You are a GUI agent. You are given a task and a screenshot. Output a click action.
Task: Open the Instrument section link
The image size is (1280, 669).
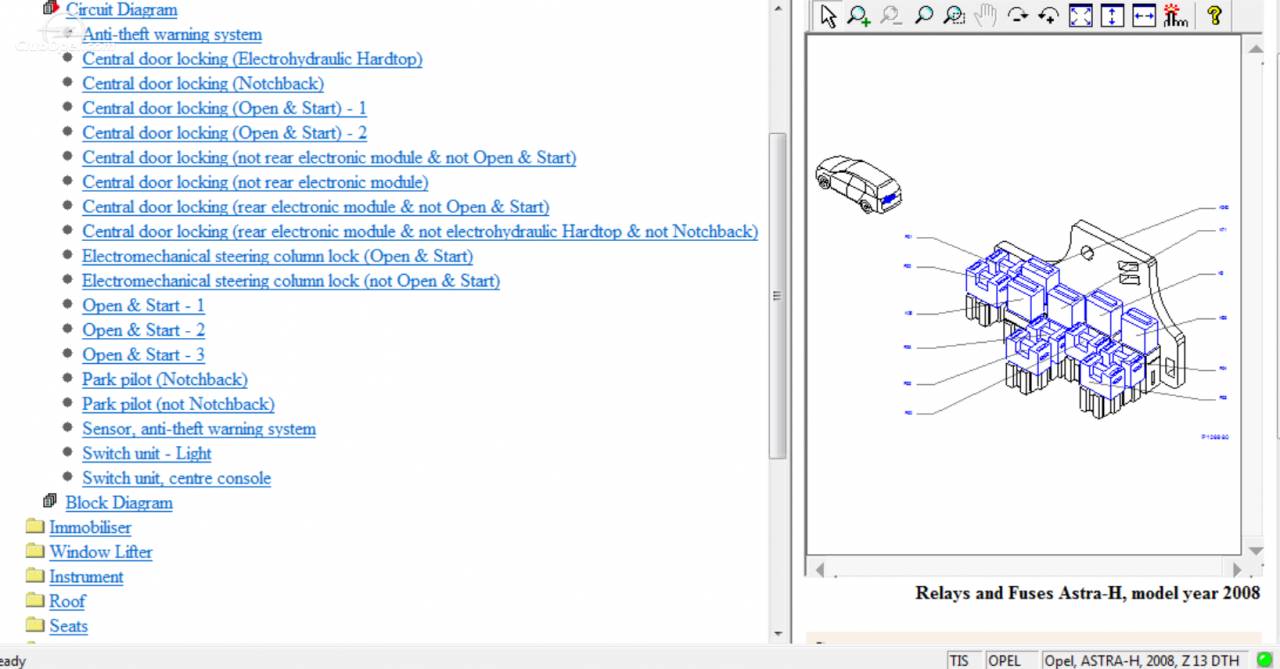[86, 577]
